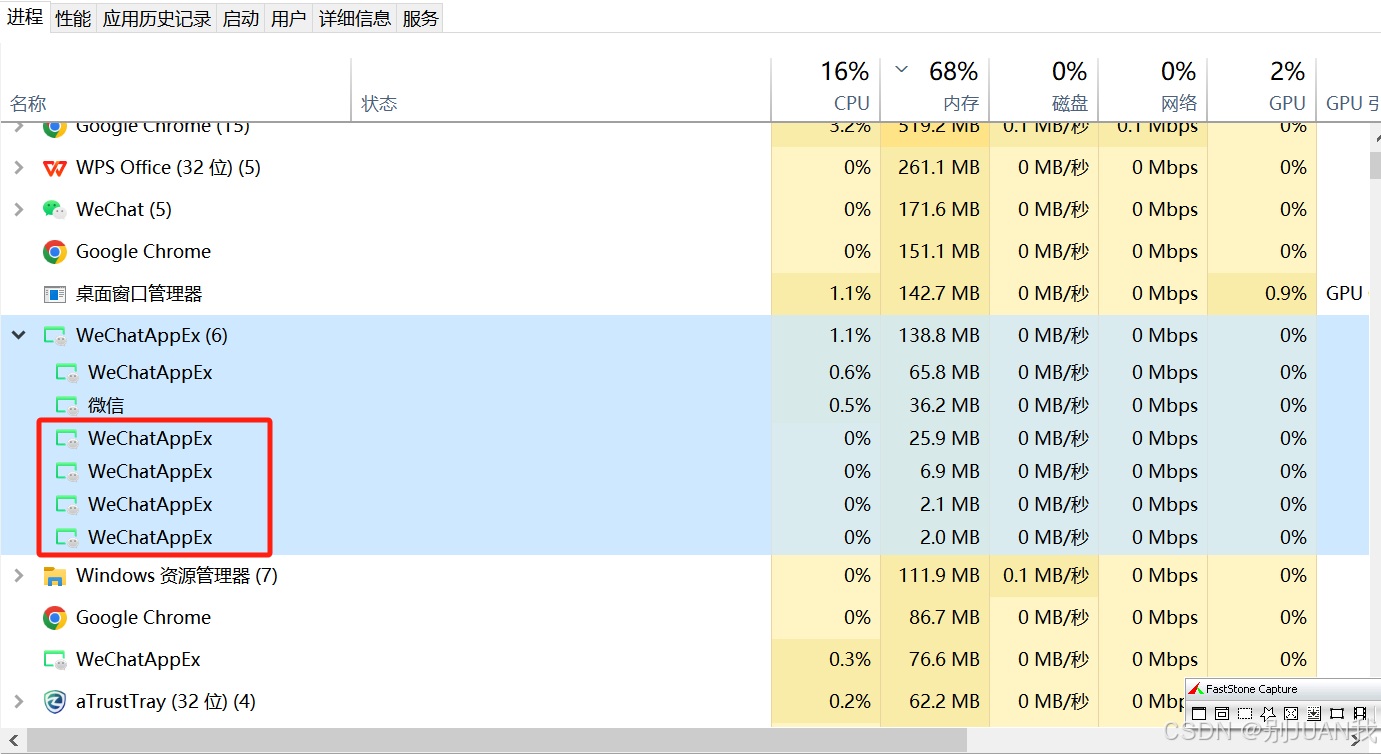Click the horizontal scrollbar thumb
Viewport: 1381px width, 754px height.
pos(497,740)
